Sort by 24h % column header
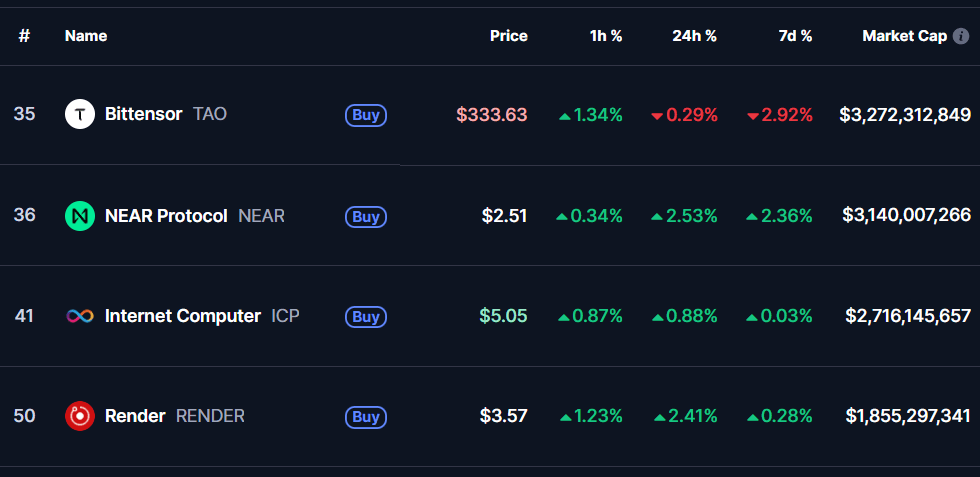980x477 pixels. (x=694, y=36)
